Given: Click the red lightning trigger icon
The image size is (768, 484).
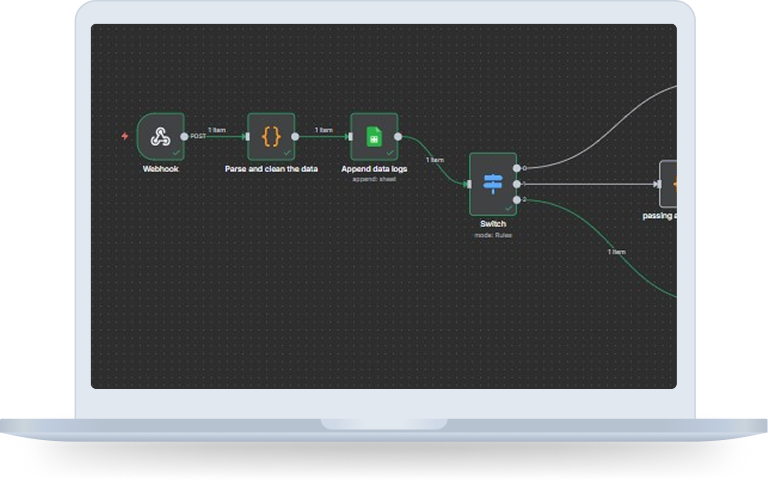Looking at the screenshot, I should pos(124,136).
